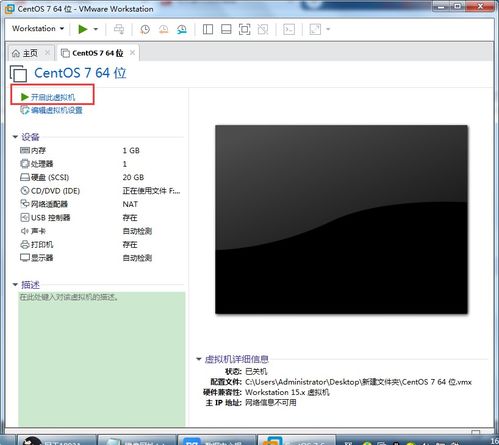Open the Workstation dropdown menu

tap(38, 29)
